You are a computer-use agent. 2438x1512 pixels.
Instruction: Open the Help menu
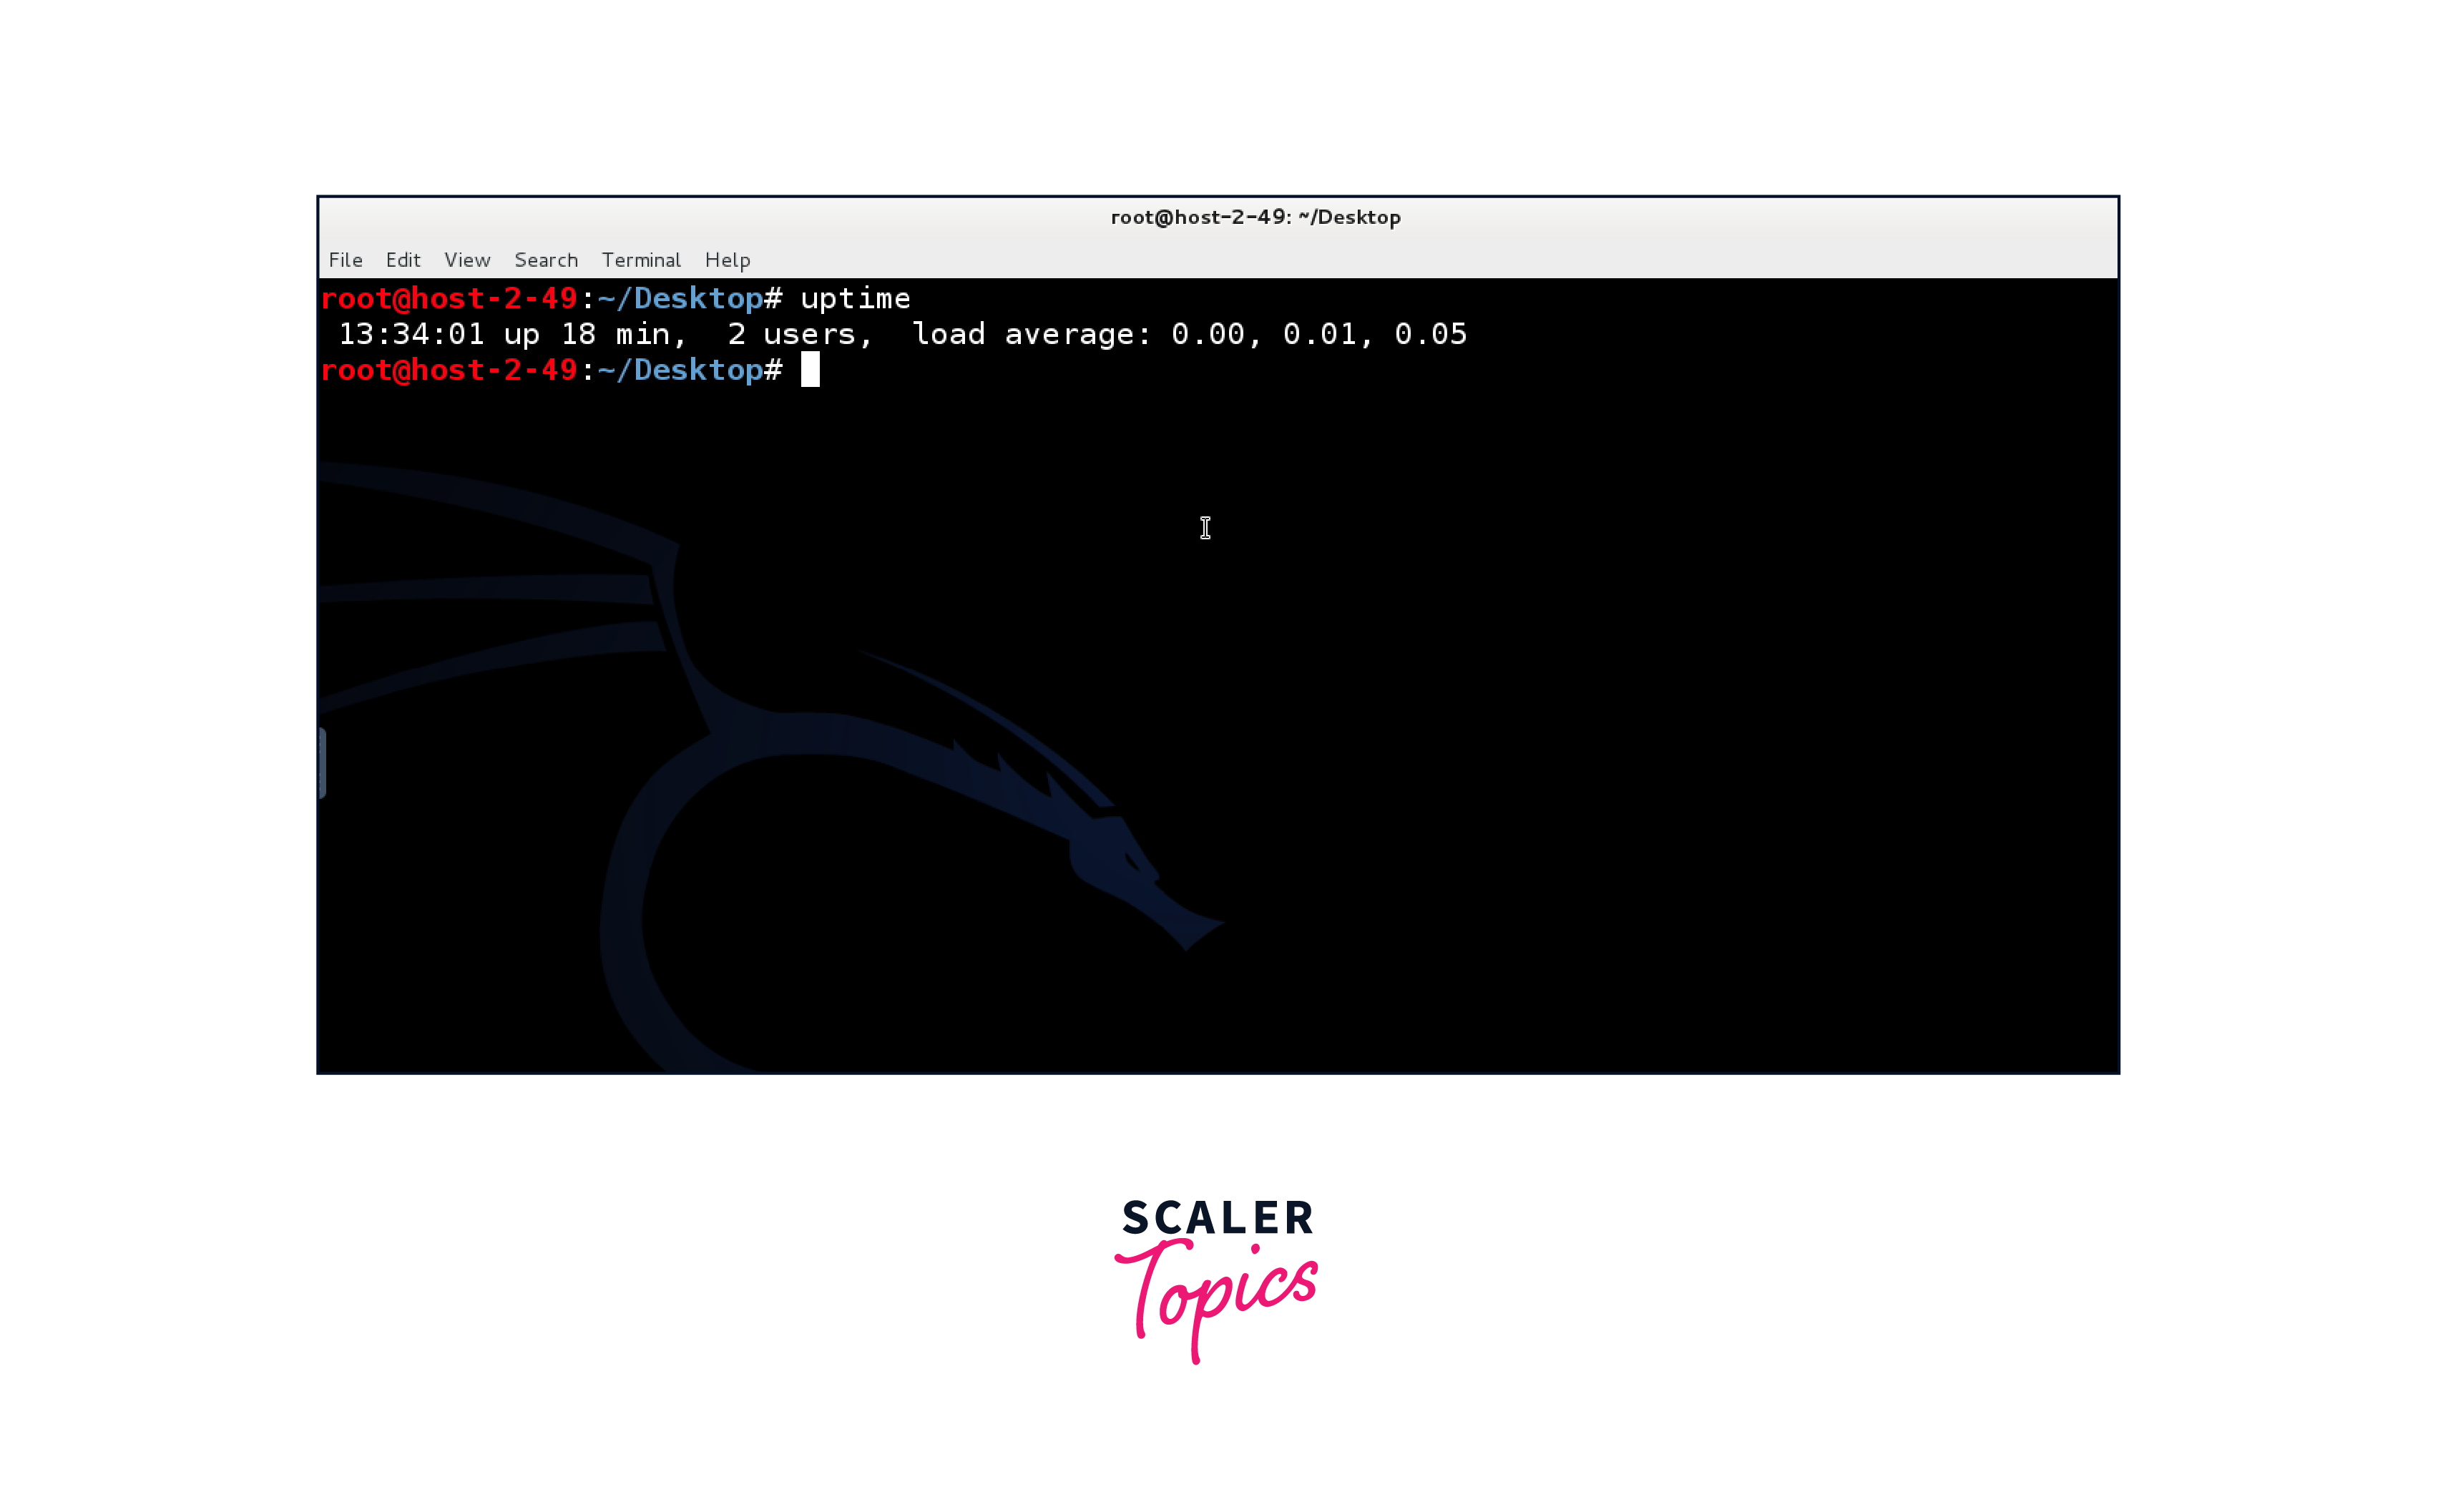point(727,260)
